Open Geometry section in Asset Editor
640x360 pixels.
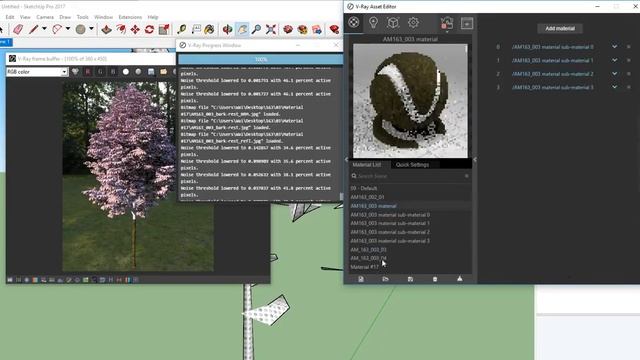tap(393, 22)
